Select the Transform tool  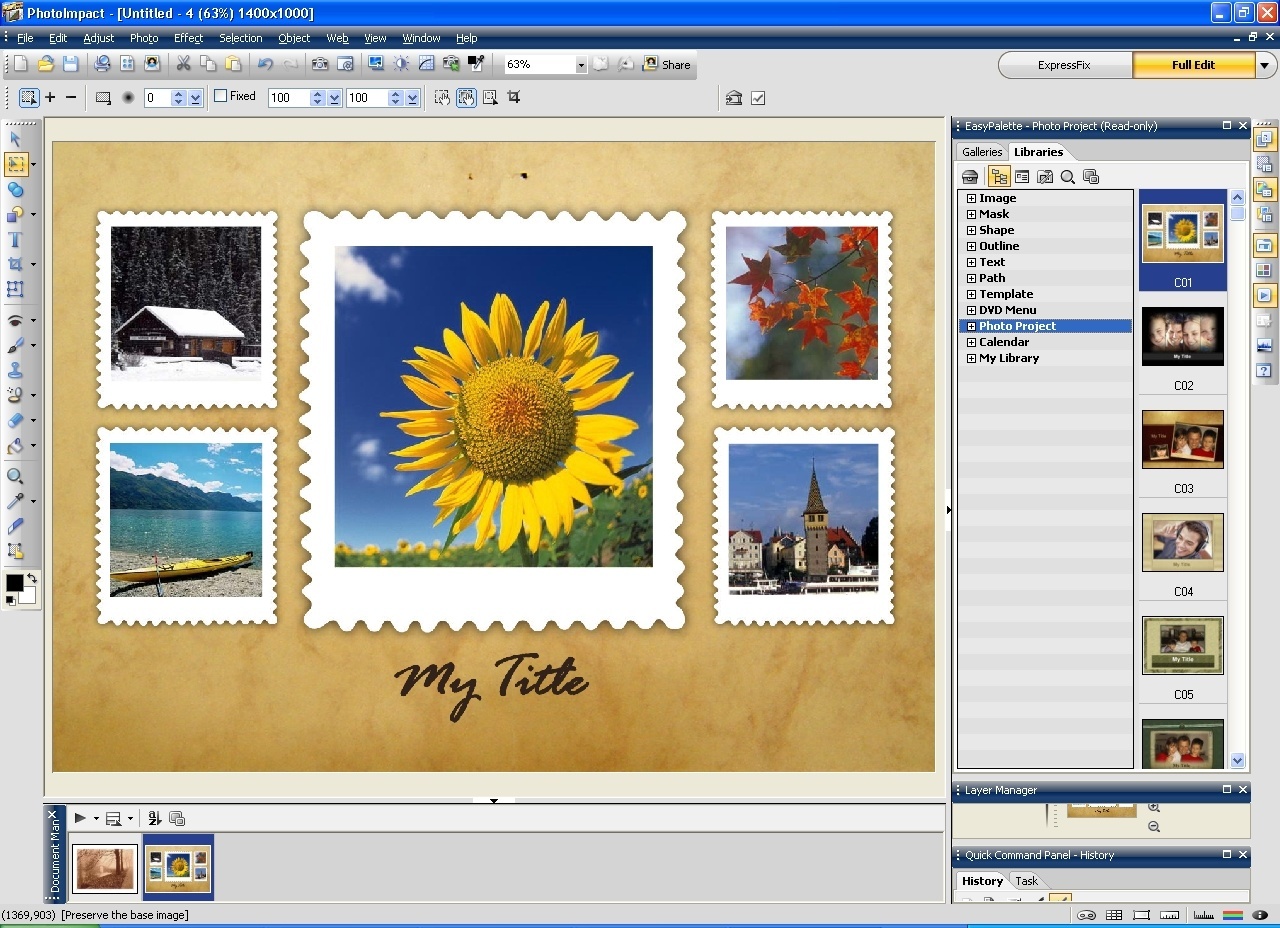point(15,290)
